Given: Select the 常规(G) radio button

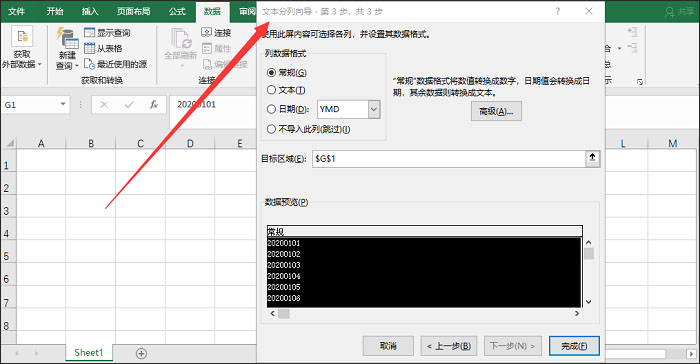Looking at the screenshot, I should (271, 72).
